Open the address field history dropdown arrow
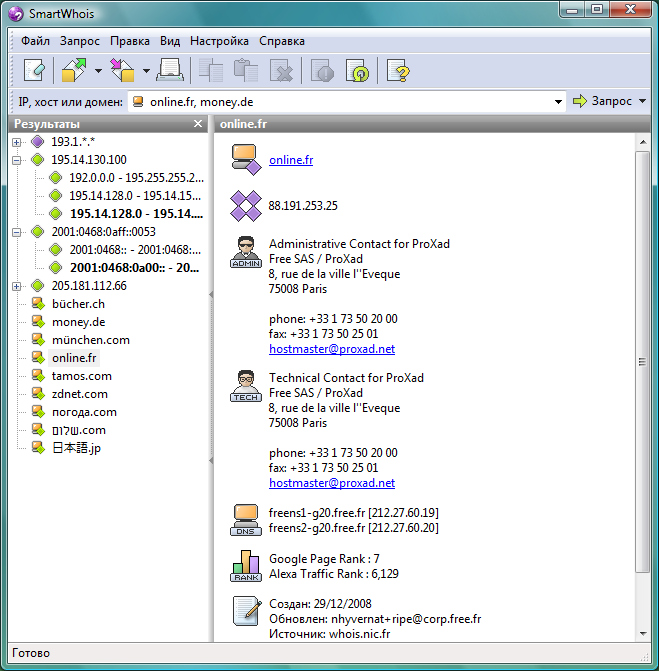Image resolution: width=659 pixels, height=671 pixels. point(558,102)
